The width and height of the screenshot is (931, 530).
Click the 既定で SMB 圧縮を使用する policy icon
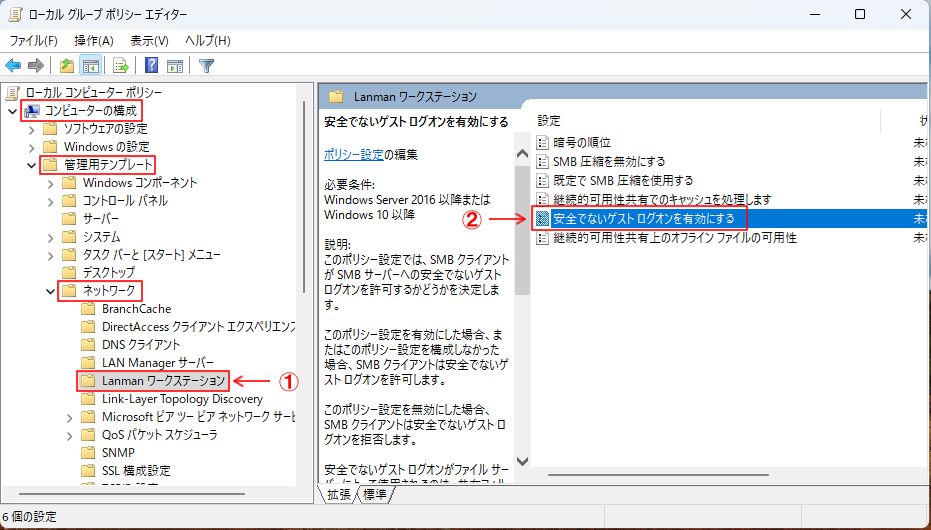(x=542, y=180)
